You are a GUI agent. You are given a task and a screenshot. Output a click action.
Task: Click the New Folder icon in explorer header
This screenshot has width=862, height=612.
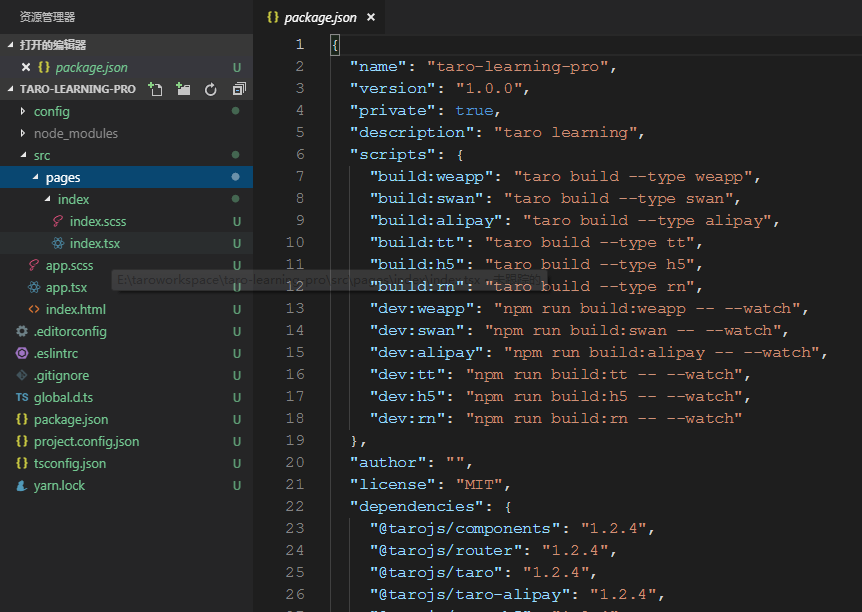pos(183,89)
